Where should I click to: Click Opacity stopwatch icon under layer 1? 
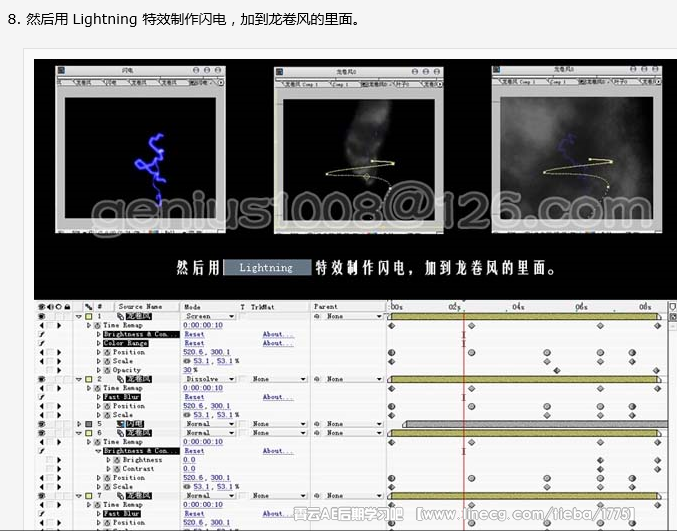click(x=107, y=370)
